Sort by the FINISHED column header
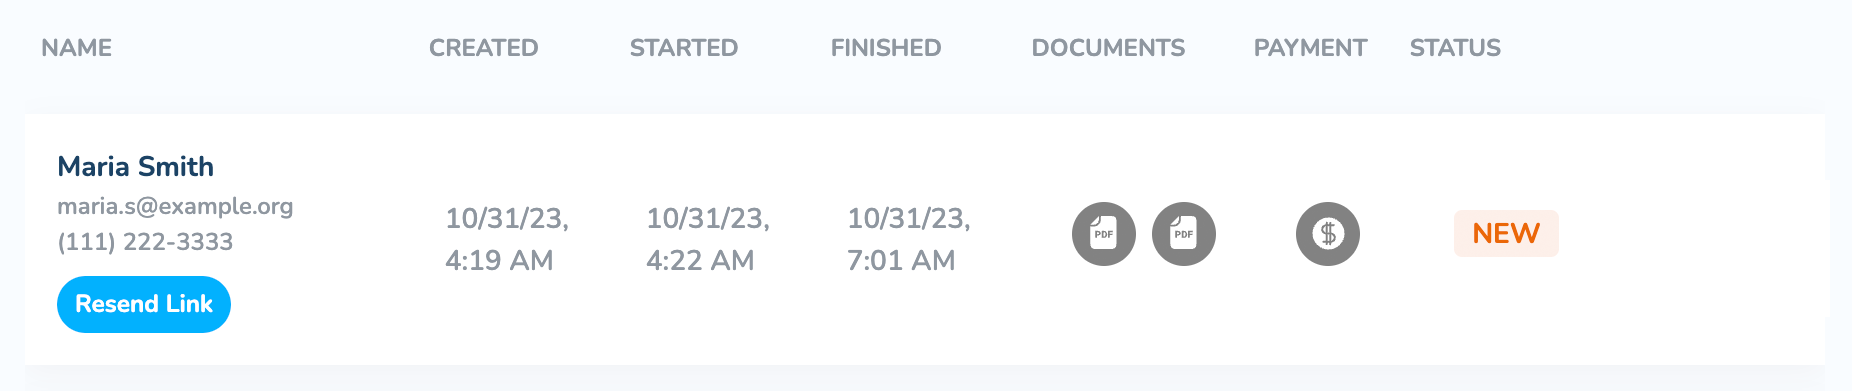This screenshot has width=1852, height=391. pos(886,47)
